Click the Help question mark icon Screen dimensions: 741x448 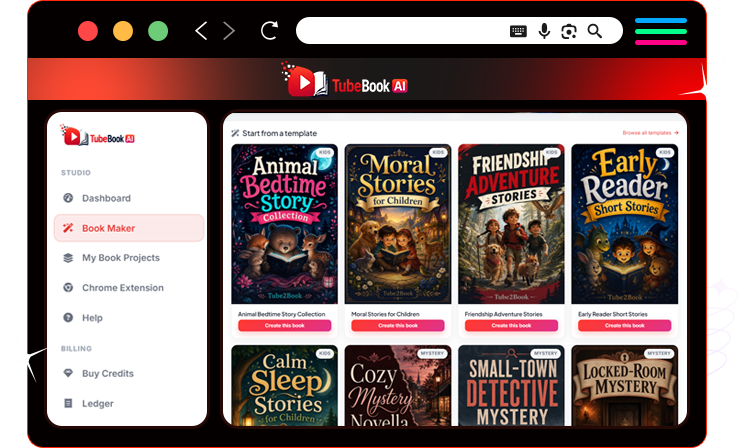[68, 318]
